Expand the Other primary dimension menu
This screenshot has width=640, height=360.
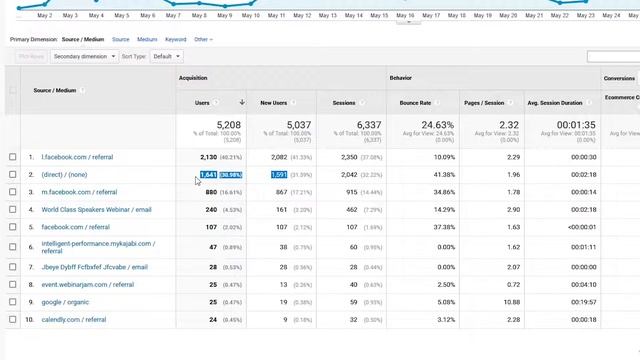(x=203, y=40)
